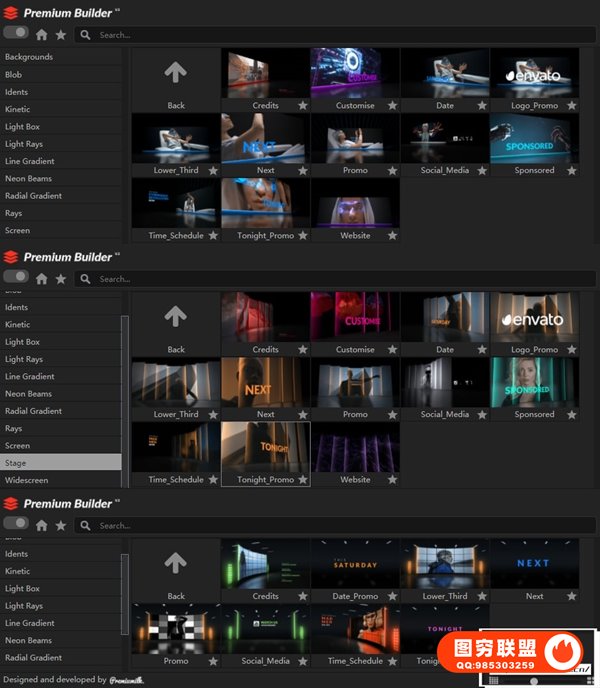Viewport: 600px width, 688px height.
Task: Open favorites star in middle panel toolbar
Action: (60, 279)
